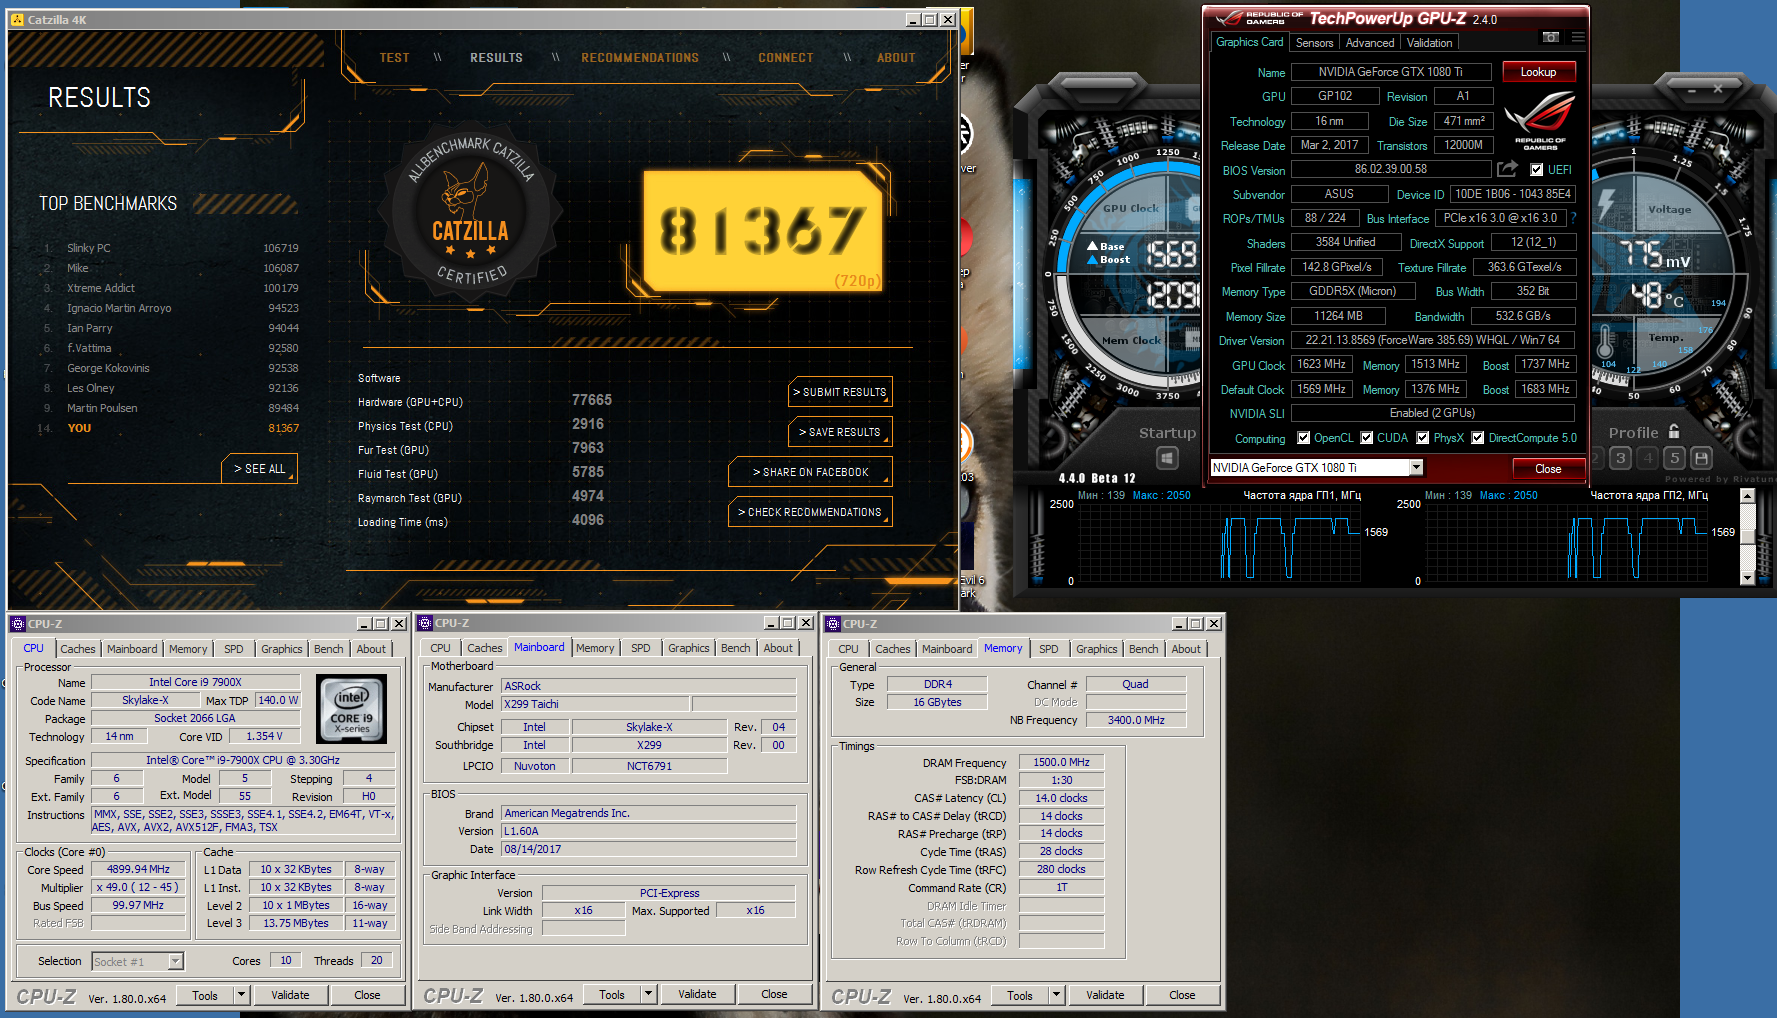This screenshot has width=1777, height=1018.
Task: Toggle the OpenCL checkbox
Action: (x=1303, y=438)
